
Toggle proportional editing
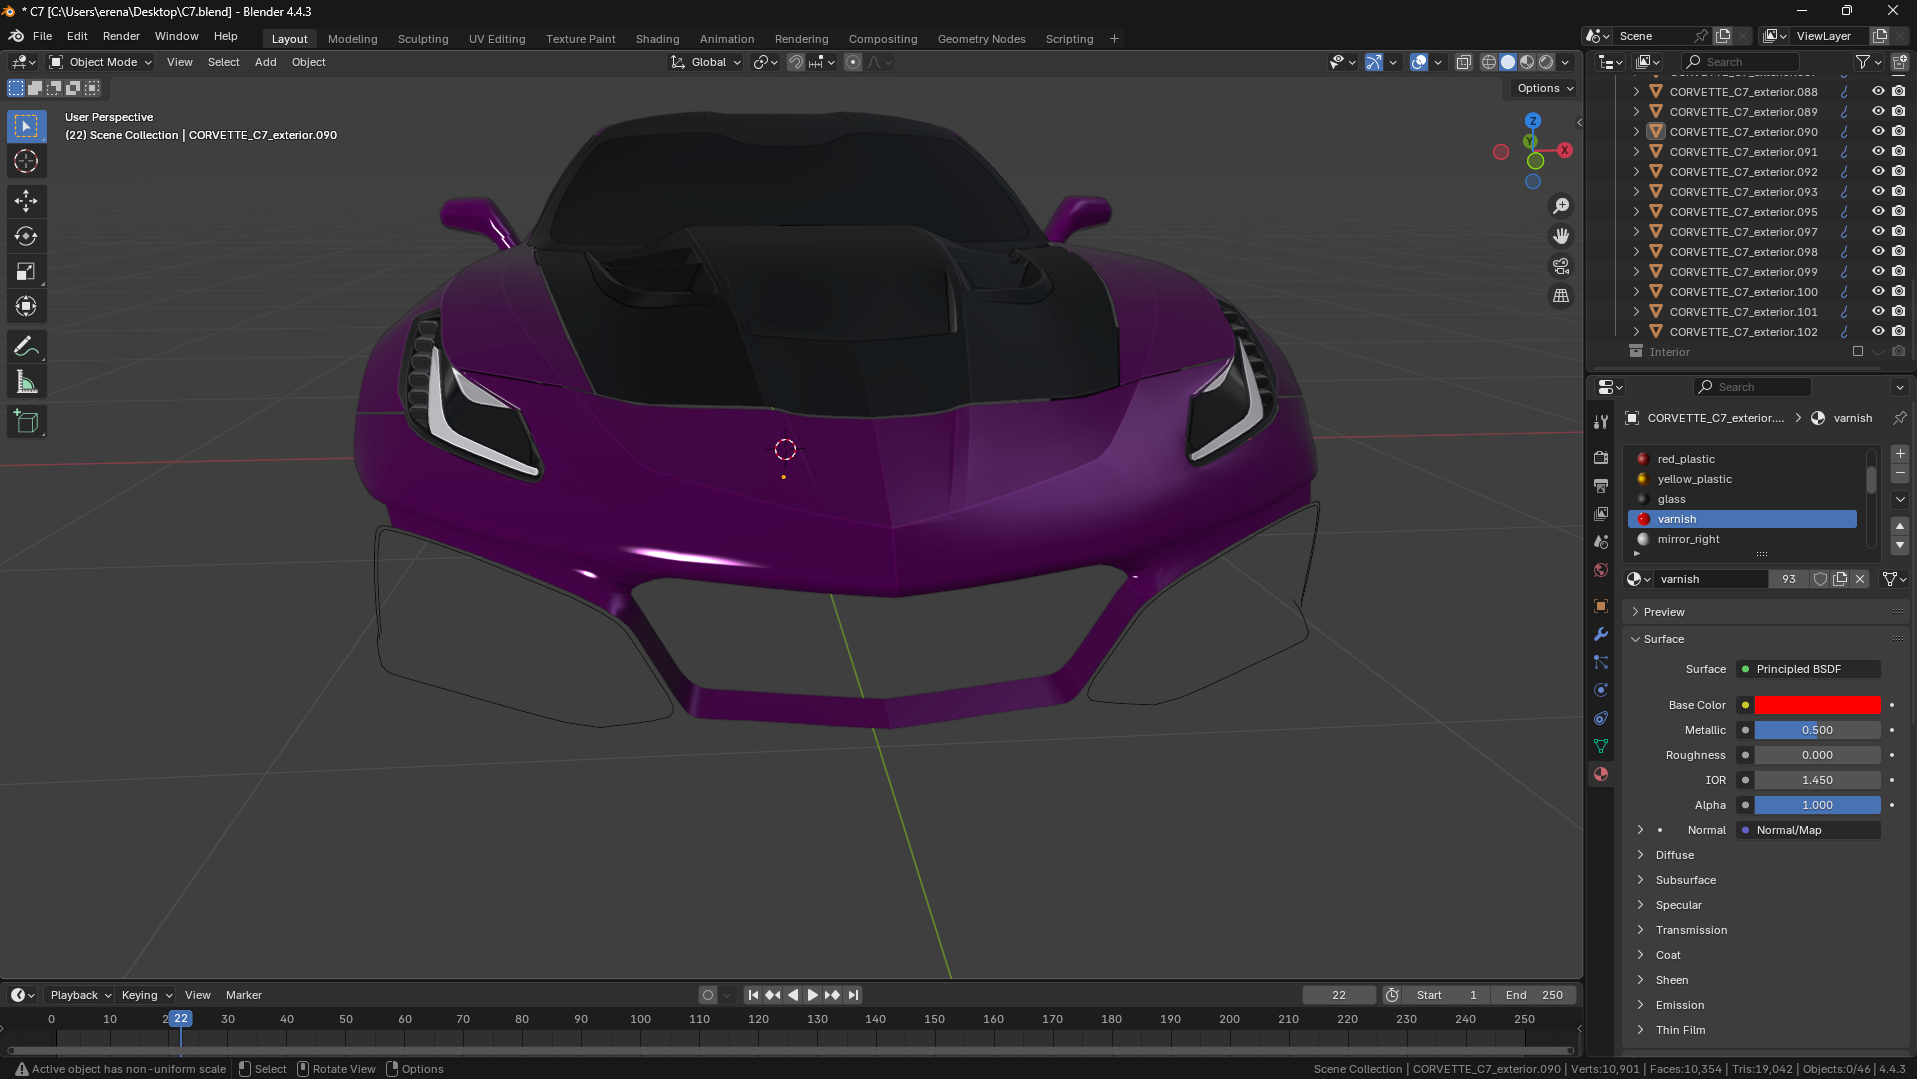[853, 62]
